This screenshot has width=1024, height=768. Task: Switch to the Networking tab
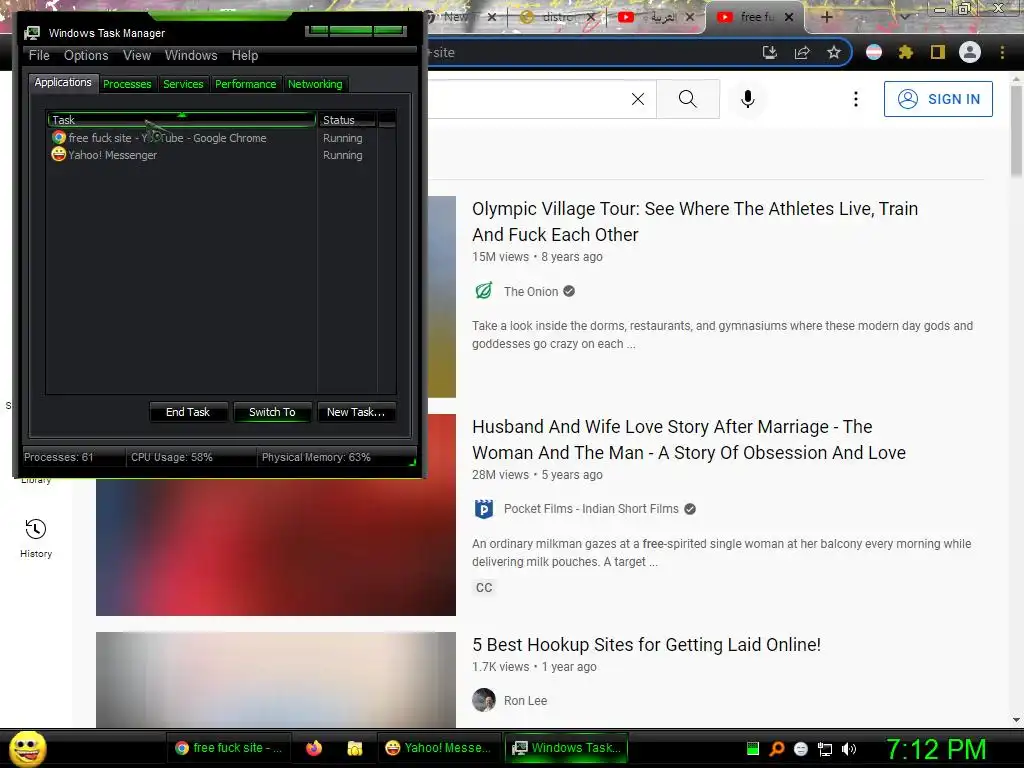315,84
